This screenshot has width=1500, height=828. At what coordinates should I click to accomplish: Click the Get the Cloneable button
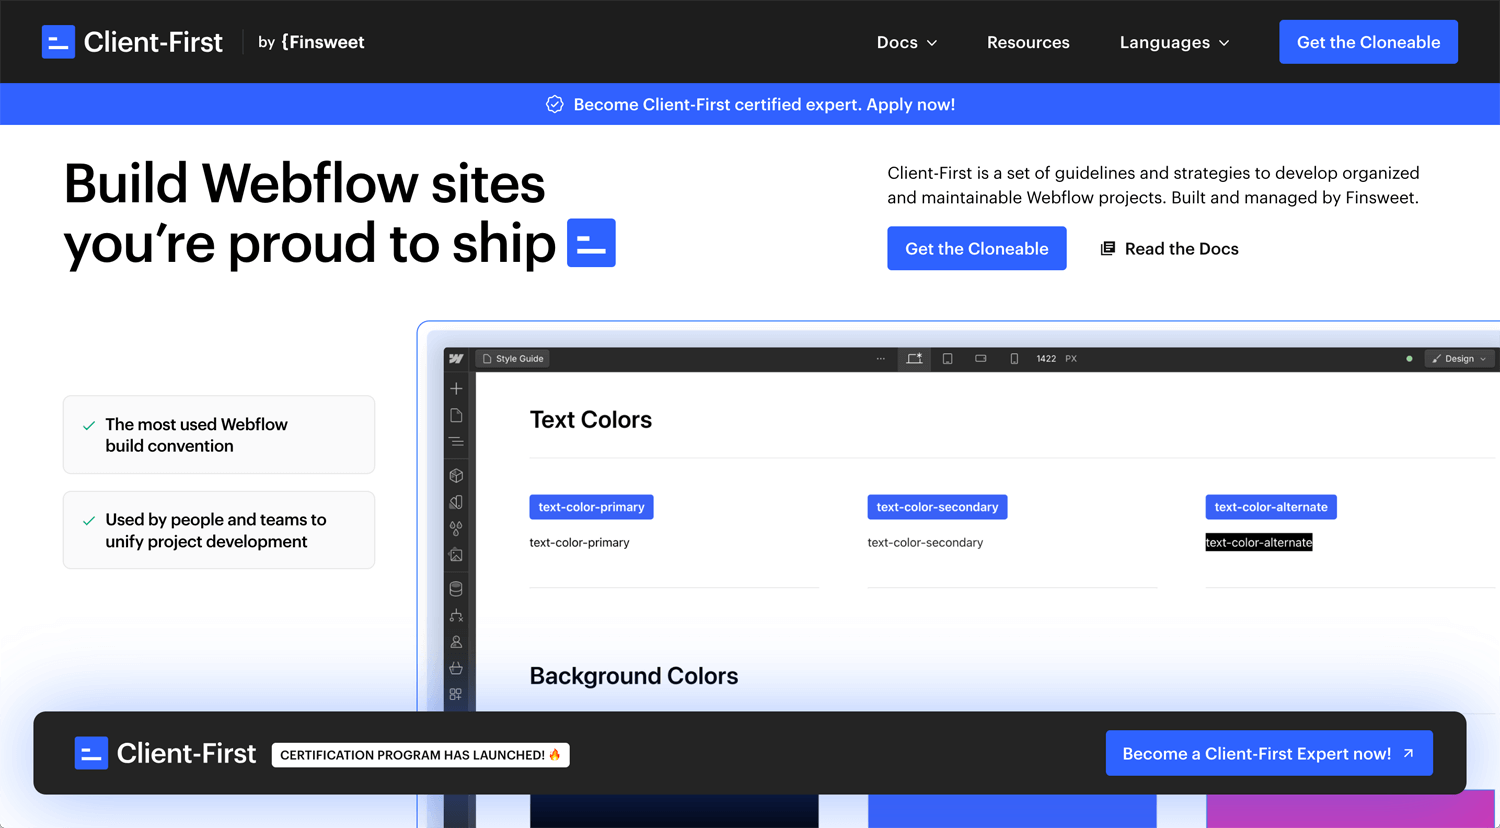tap(976, 248)
